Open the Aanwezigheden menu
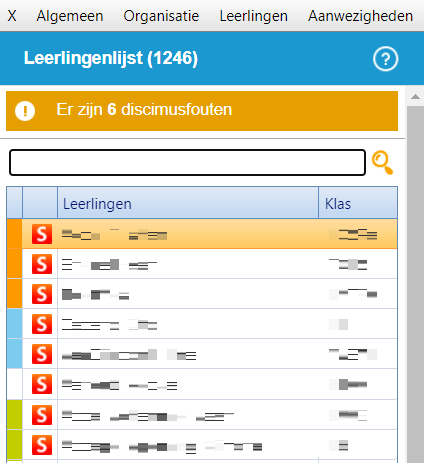This screenshot has width=424, height=463. click(360, 16)
